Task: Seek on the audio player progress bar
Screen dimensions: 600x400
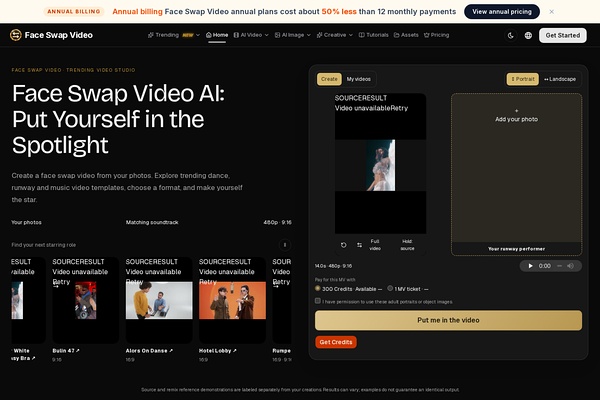Action: click(559, 266)
